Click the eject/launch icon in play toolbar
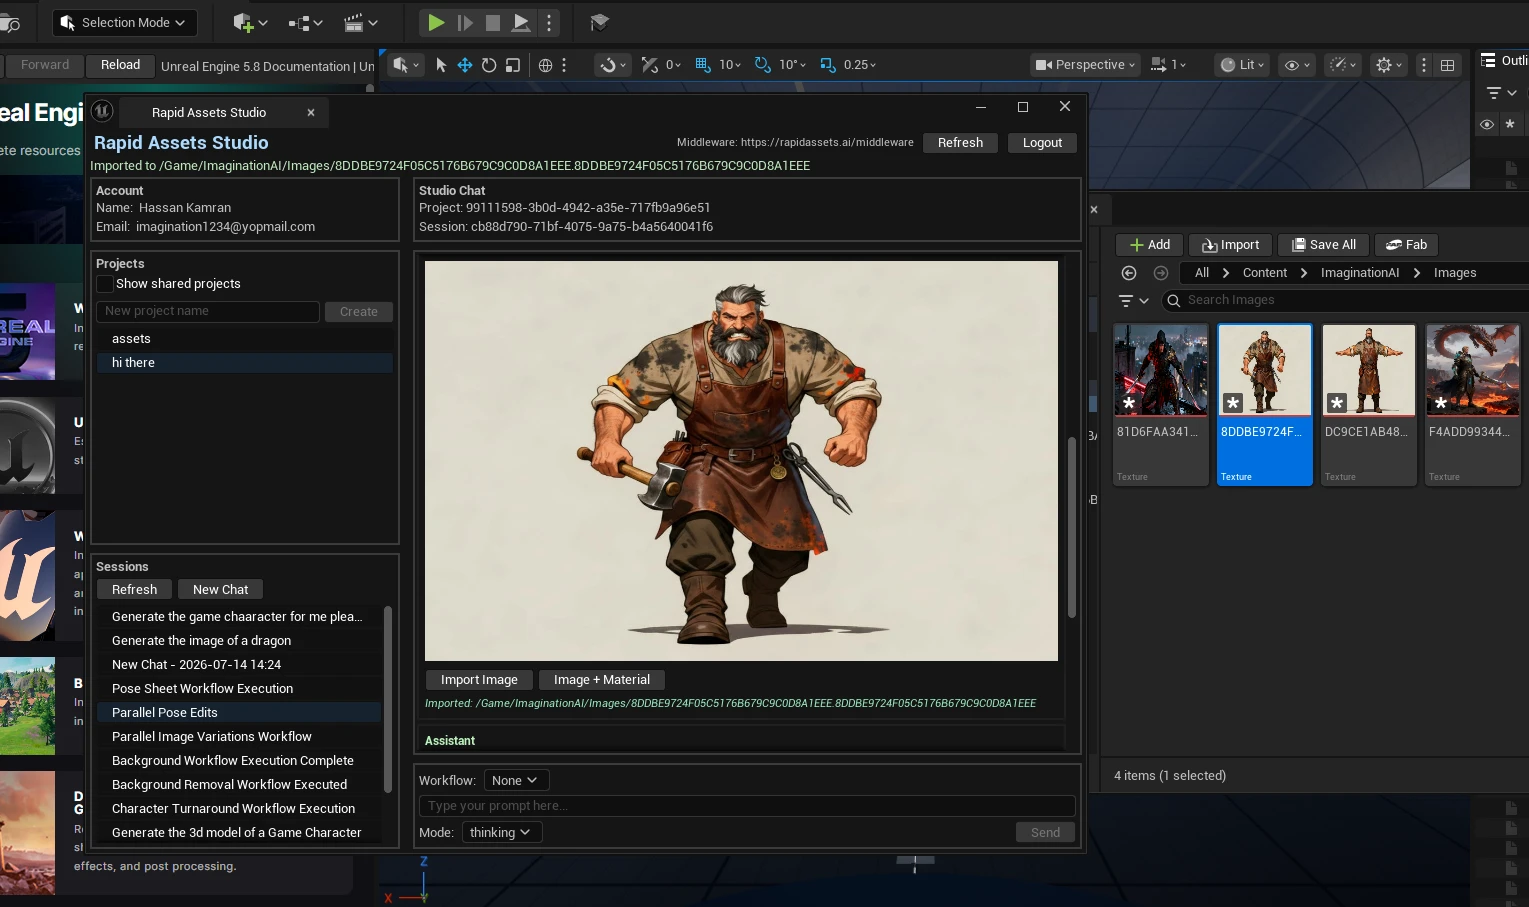 (521, 22)
